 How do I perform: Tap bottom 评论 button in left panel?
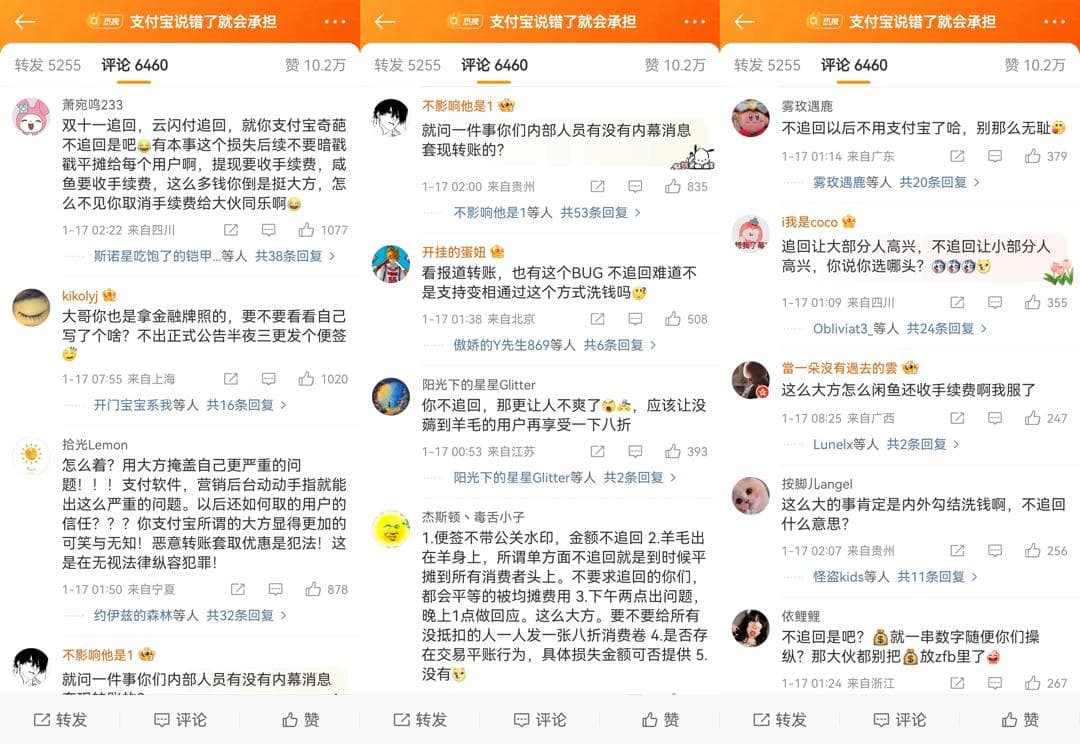(180, 720)
